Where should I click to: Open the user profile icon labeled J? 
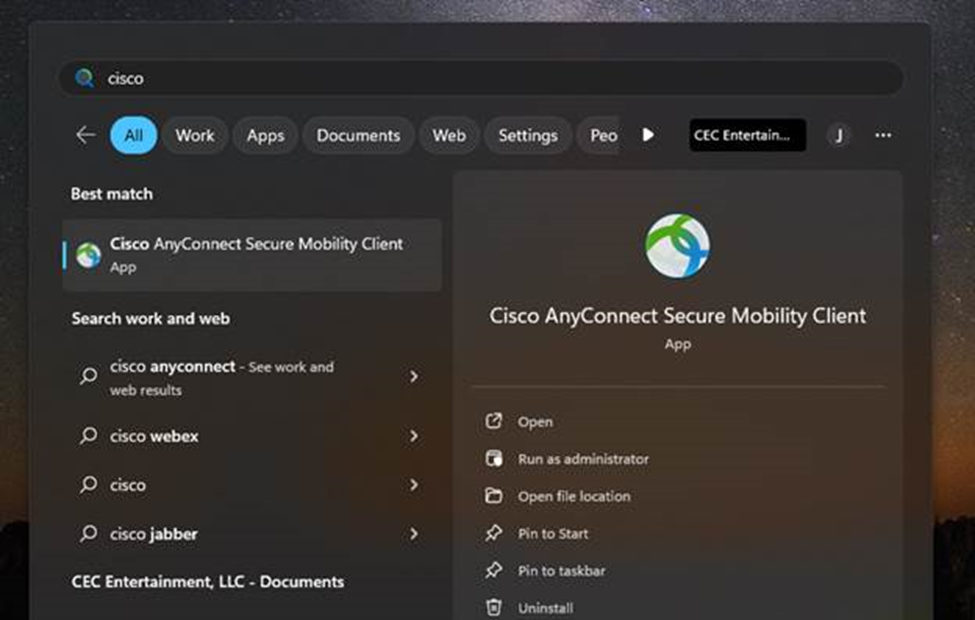[x=838, y=135]
